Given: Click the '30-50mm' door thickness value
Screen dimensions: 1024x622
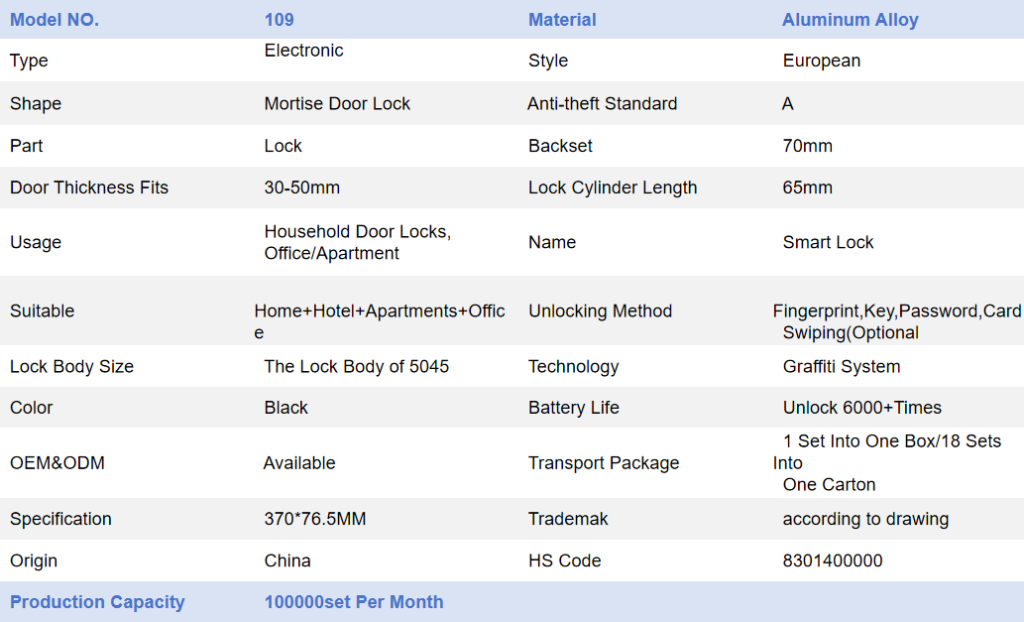Looking at the screenshot, I should pos(302,187).
